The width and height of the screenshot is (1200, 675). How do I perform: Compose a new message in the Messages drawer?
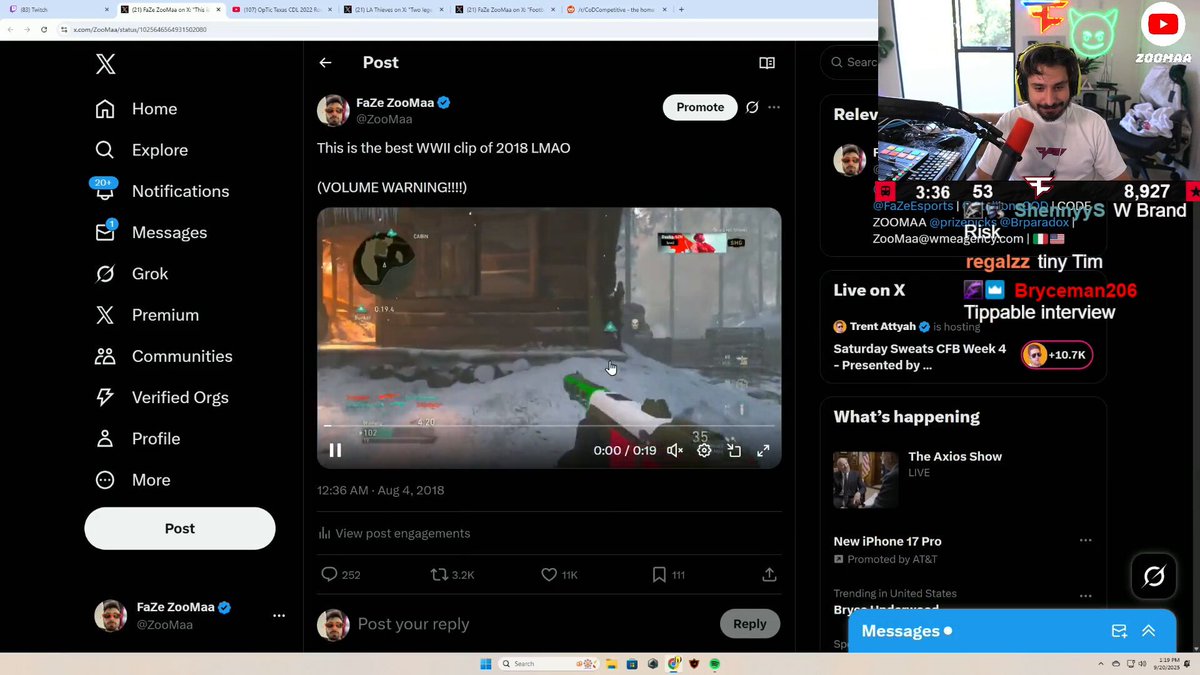pyautogui.click(x=1119, y=631)
